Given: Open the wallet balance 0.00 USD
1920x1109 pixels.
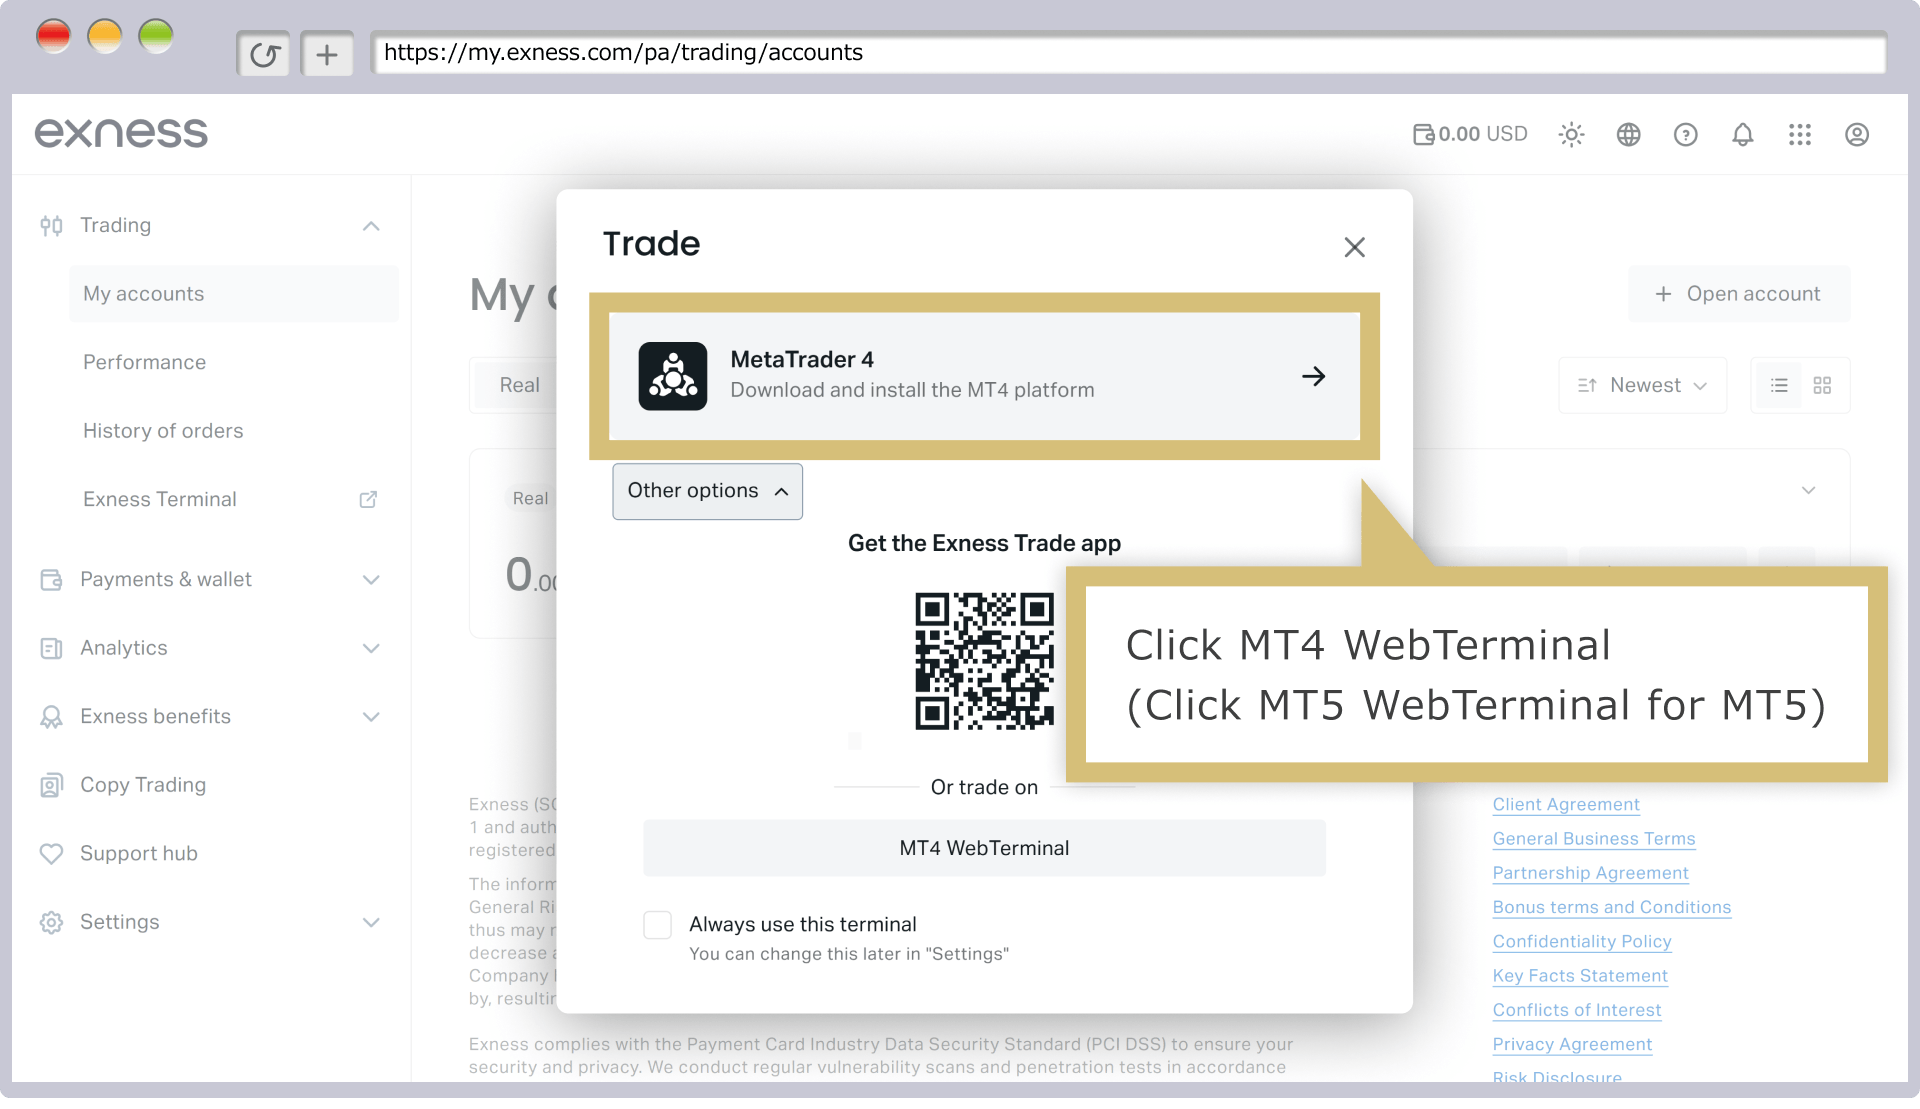Looking at the screenshot, I should pos(1470,134).
